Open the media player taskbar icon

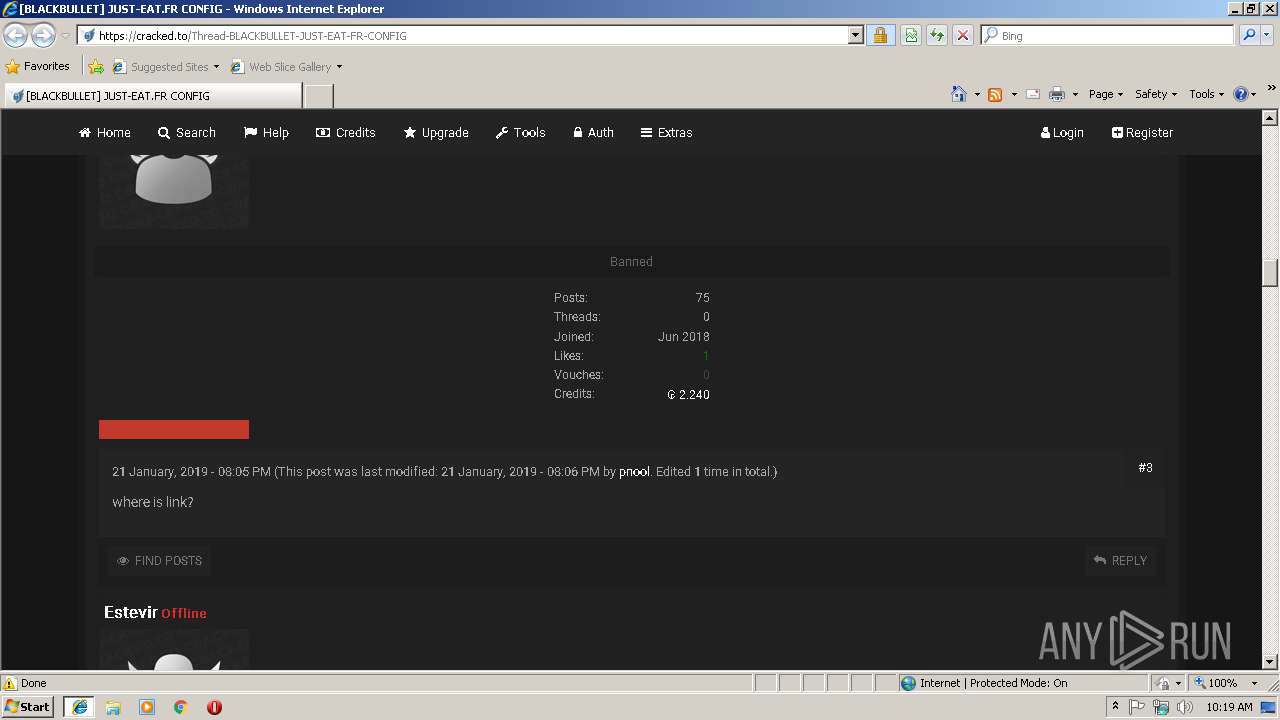[x=147, y=707]
